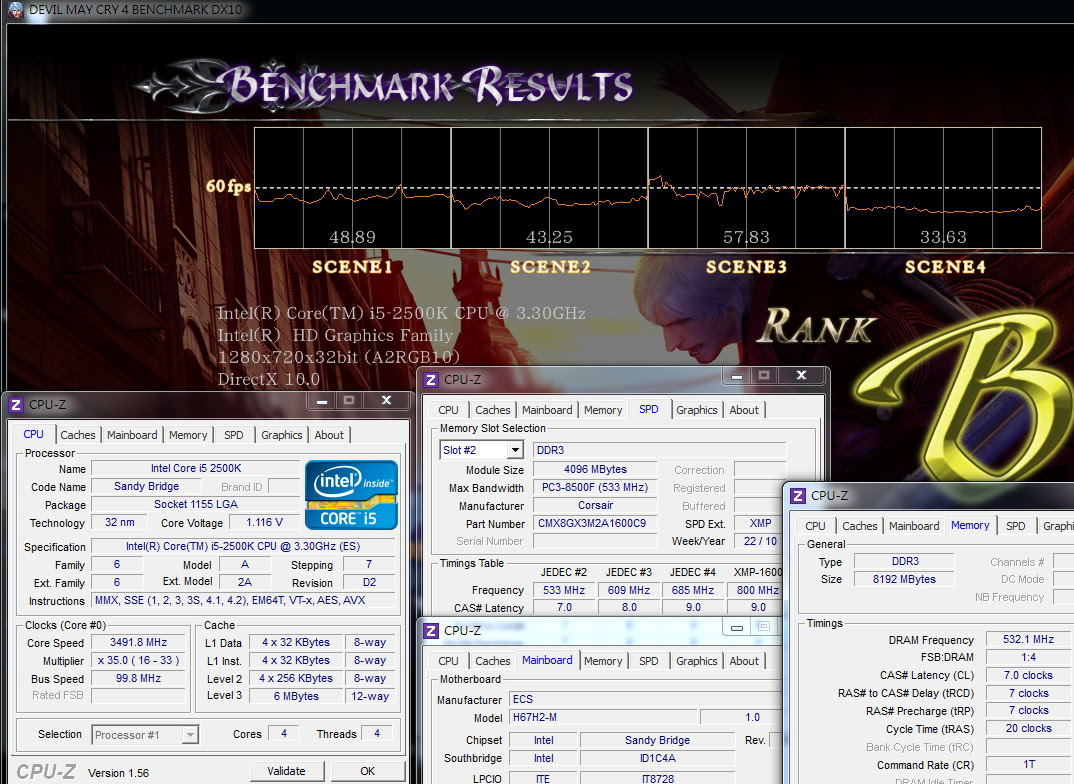Select Caches tab in Memory CPU-Z window
The width and height of the screenshot is (1074, 784).
pyautogui.click(x=860, y=526)
